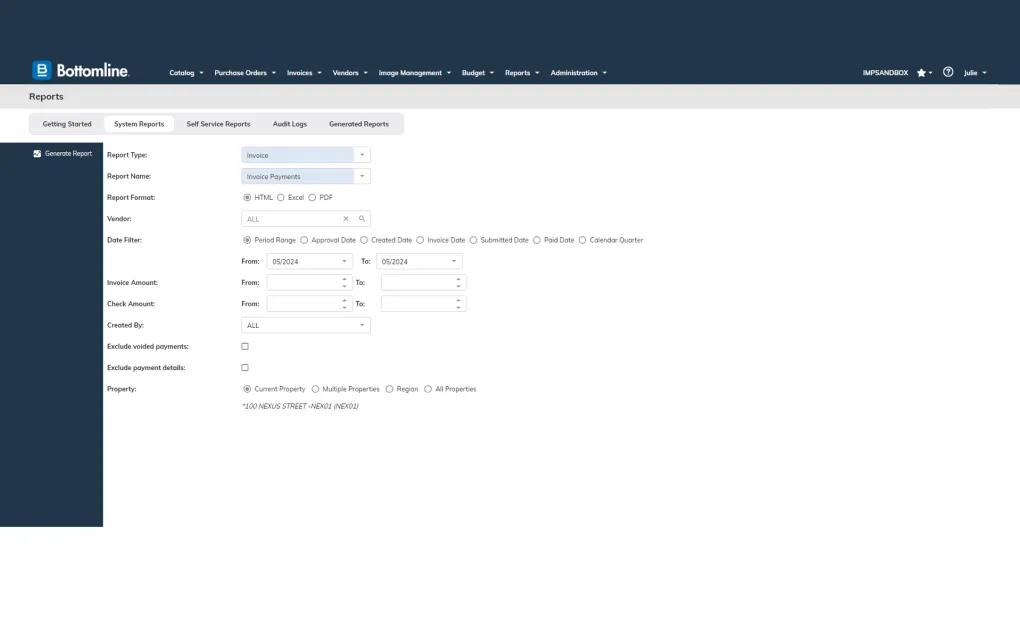The width and height of the screenshot is (1020, 638).
Task: Select the Excel report format
Action: [x=281, y=198]
